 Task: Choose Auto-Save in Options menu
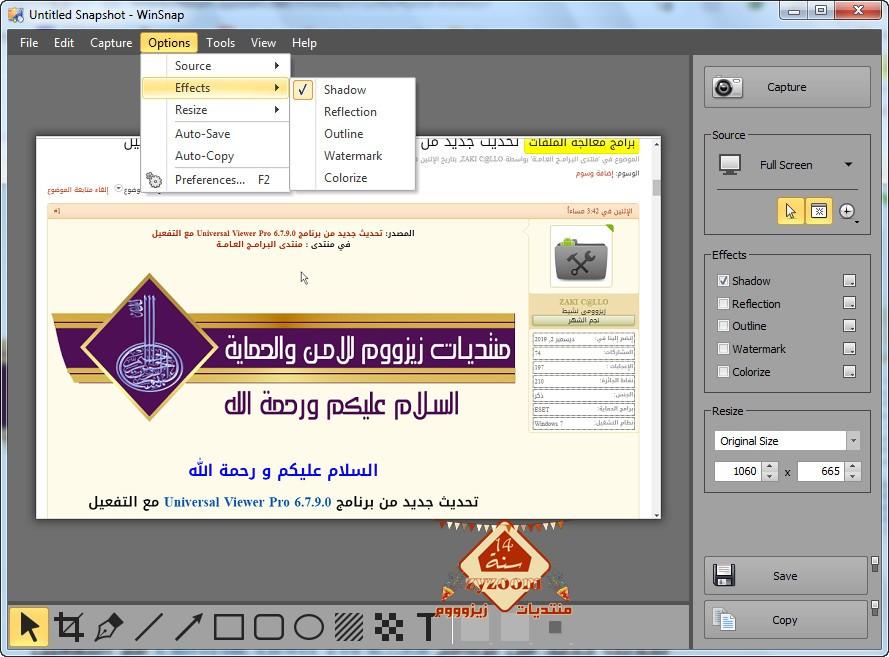tap(216, 134)
